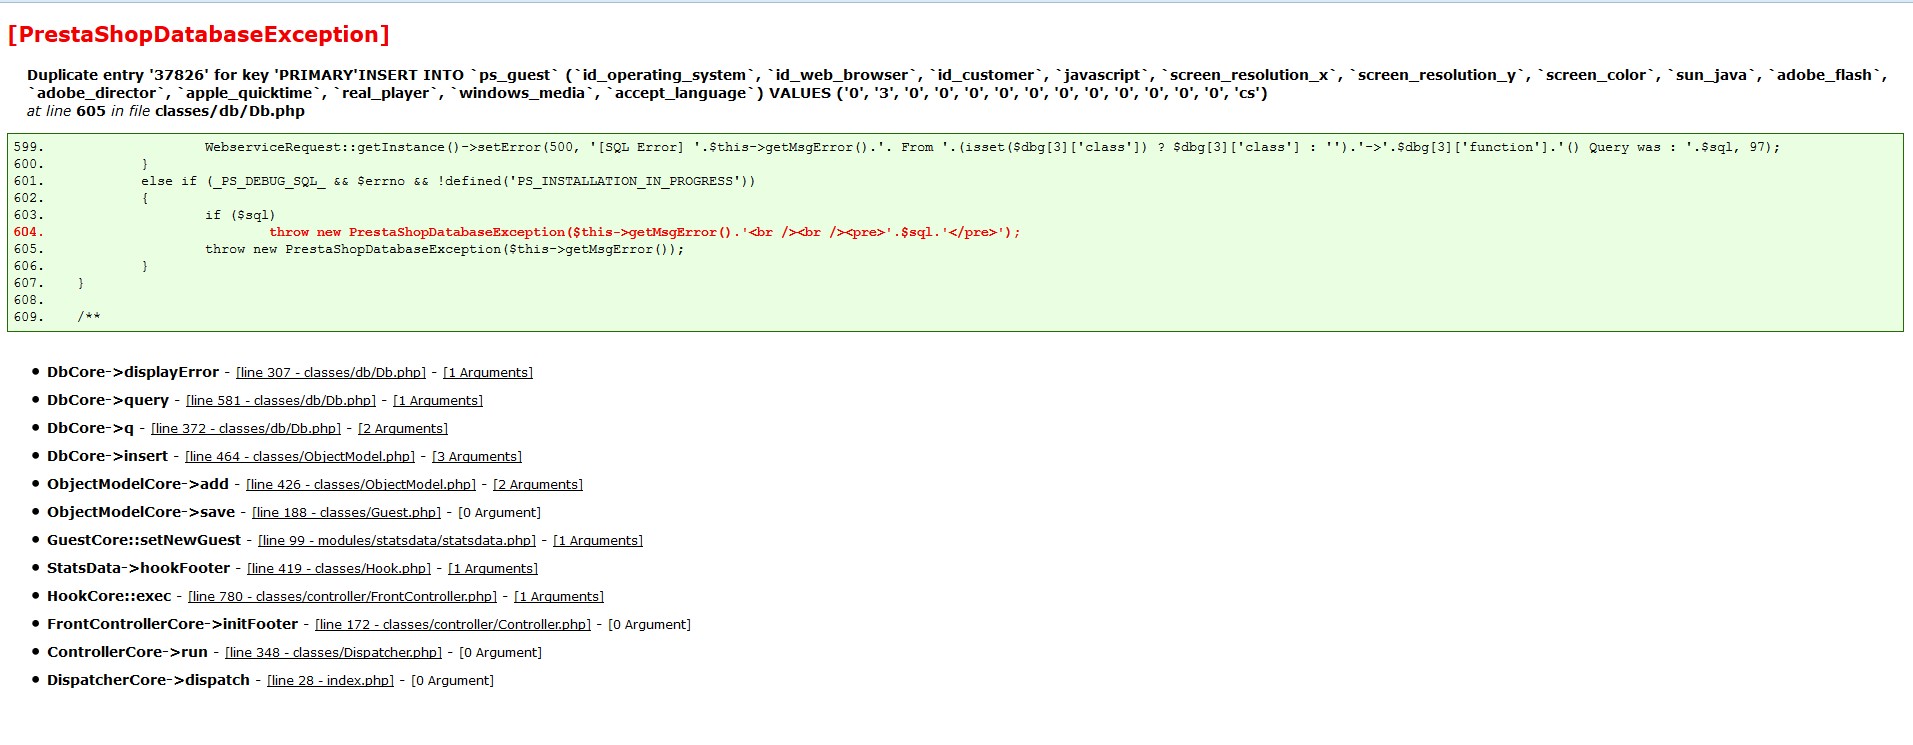
Task: Click the StatsData->hookFooter method name
Action: (x=138, y=568)
